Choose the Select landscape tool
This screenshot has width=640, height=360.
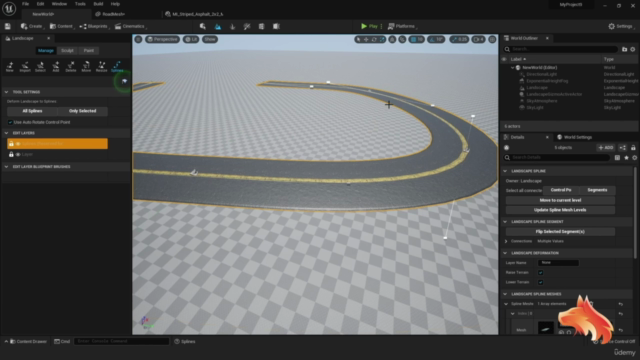tap(40, 67)
